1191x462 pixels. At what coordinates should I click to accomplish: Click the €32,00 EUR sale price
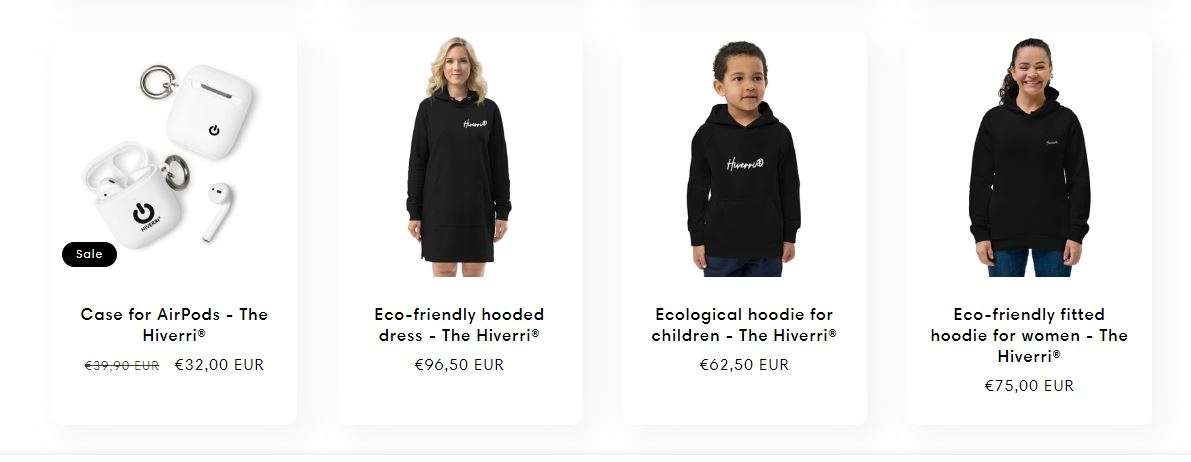(x=220, y=365)
